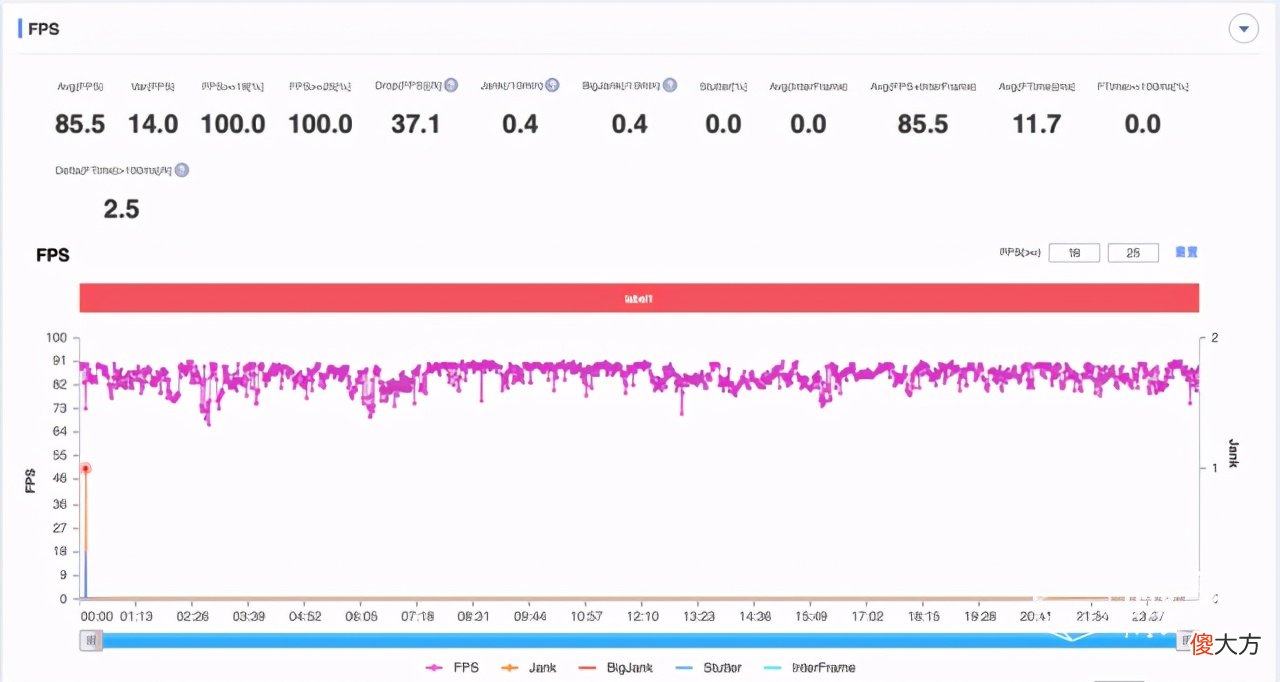Toggle the InterFrame series in the legend
This screenshot has width=1280, height=682.
809,667
